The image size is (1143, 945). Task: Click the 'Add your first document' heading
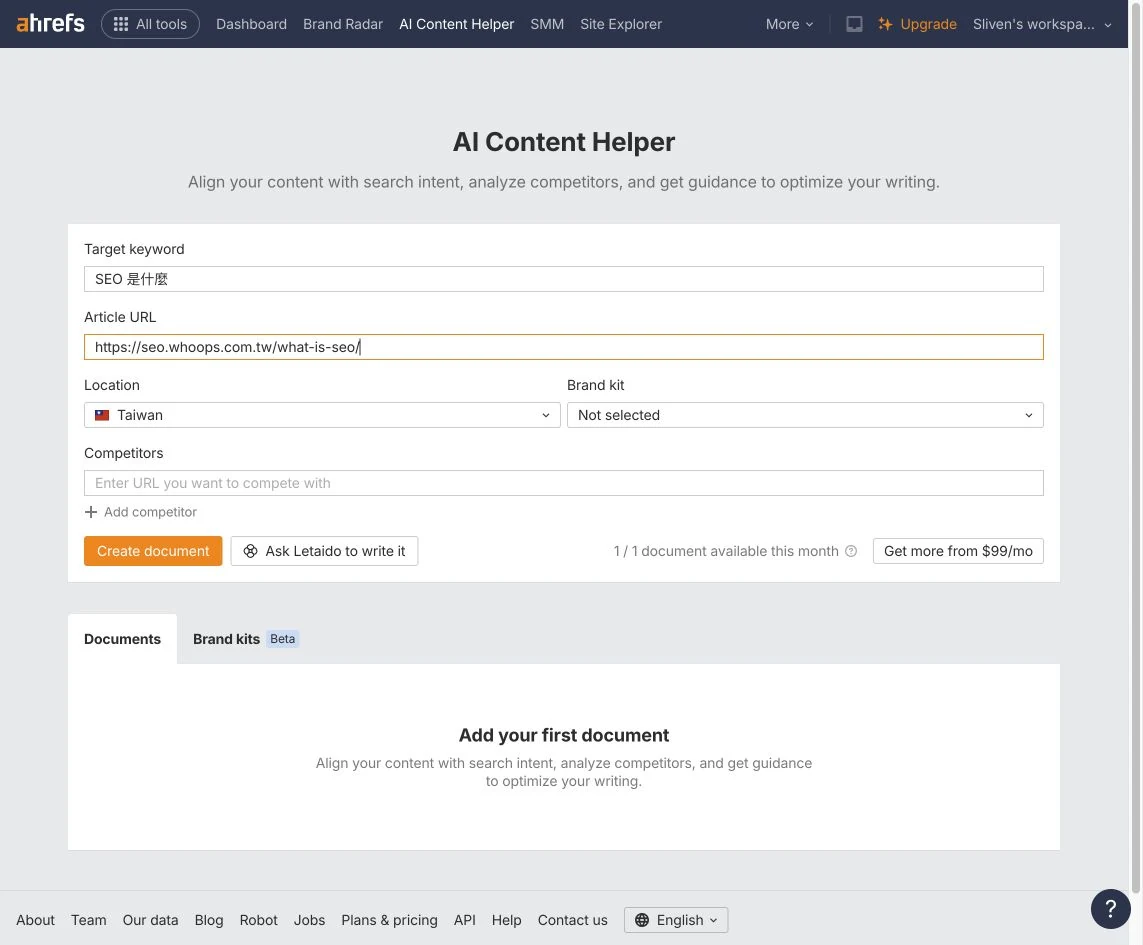point(563,735)
